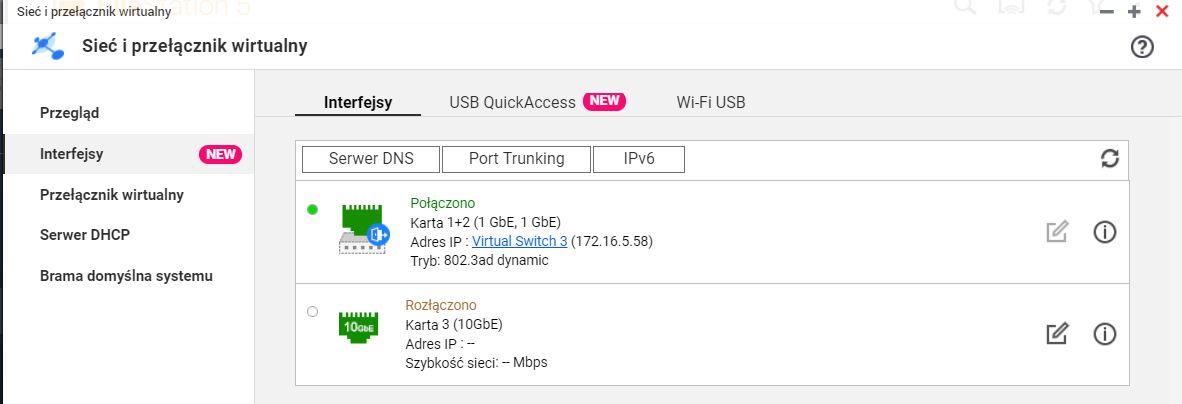Show info for Karta 3 (10GbE)

click(x=1104, y=333)
